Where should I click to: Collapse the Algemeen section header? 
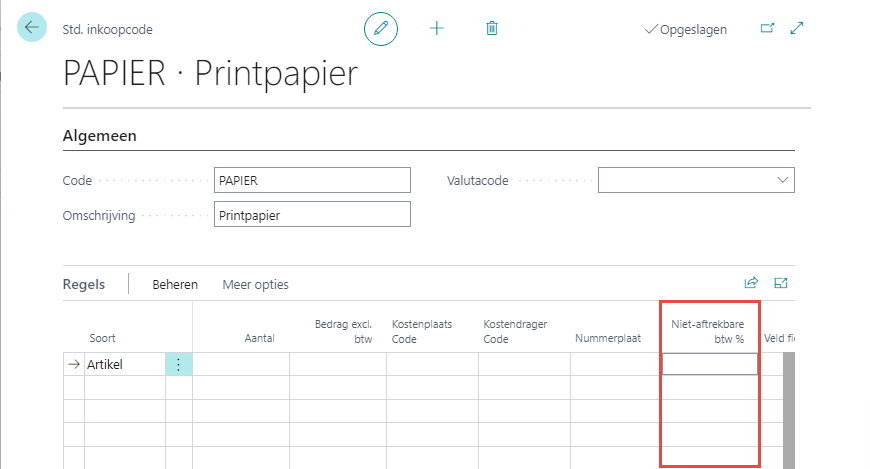tap(100, 135)
